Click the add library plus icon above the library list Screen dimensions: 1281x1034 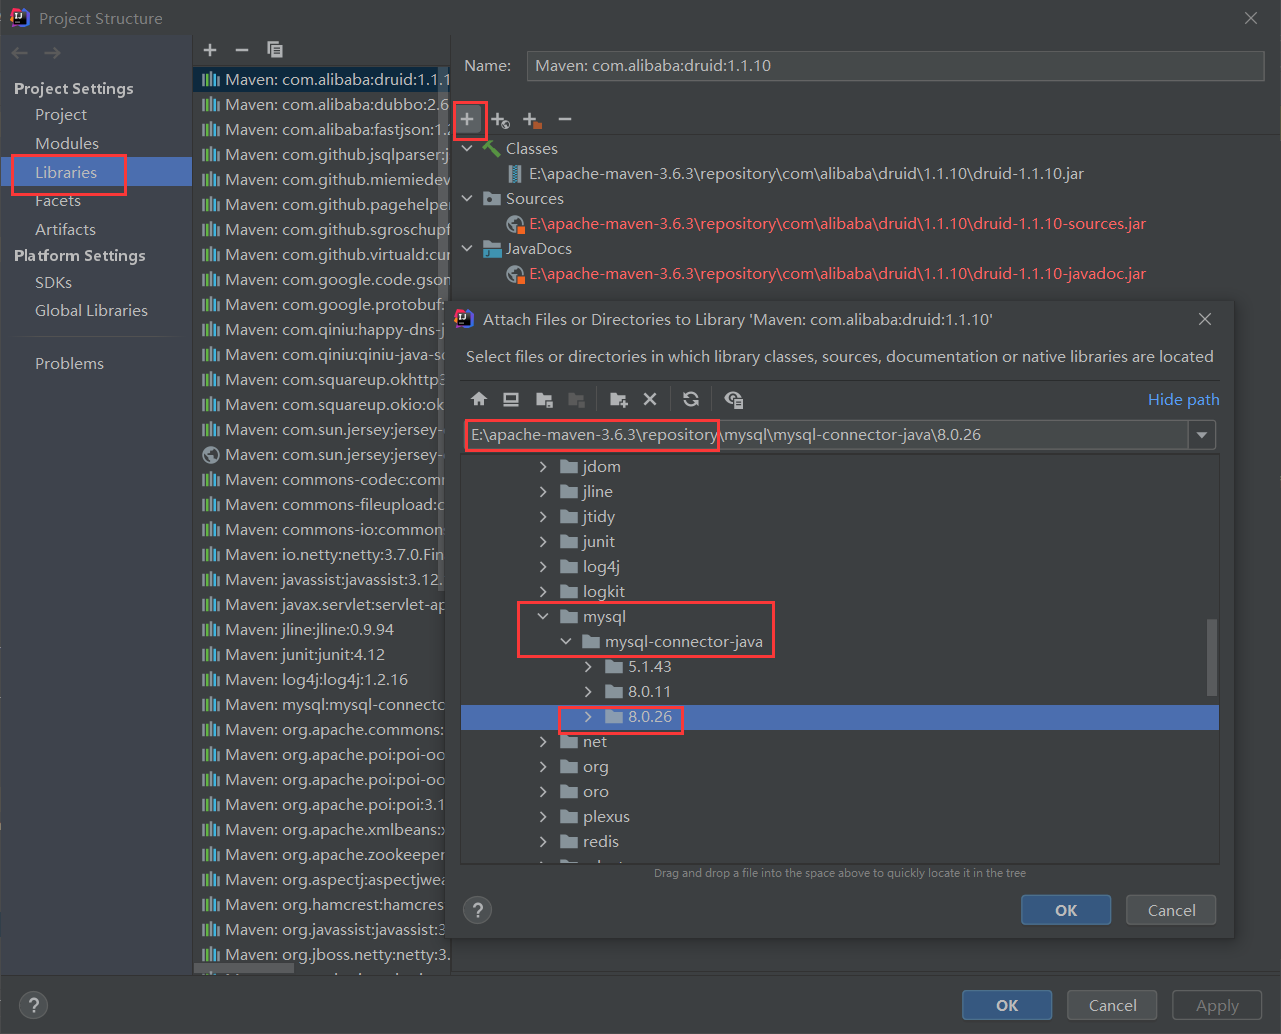(210, 50)
